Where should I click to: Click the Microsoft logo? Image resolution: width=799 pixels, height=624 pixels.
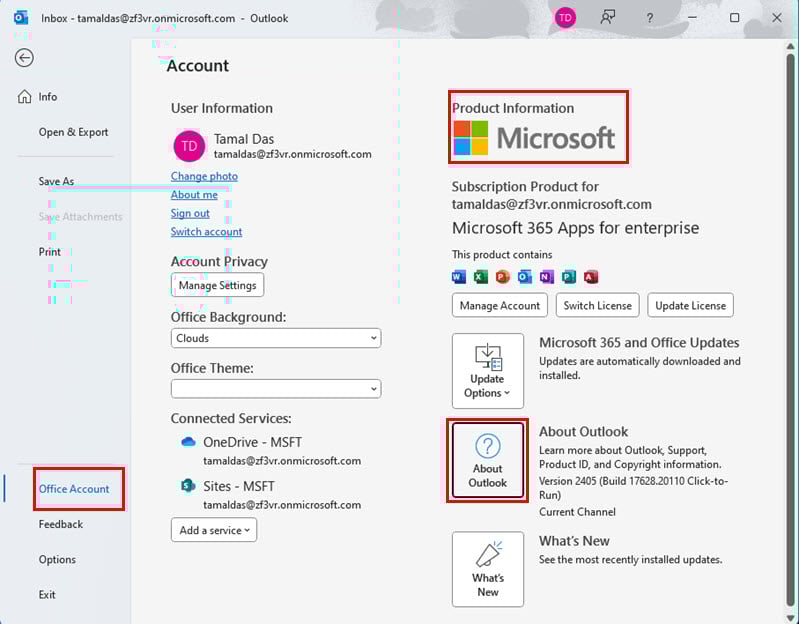click(534, 138)
